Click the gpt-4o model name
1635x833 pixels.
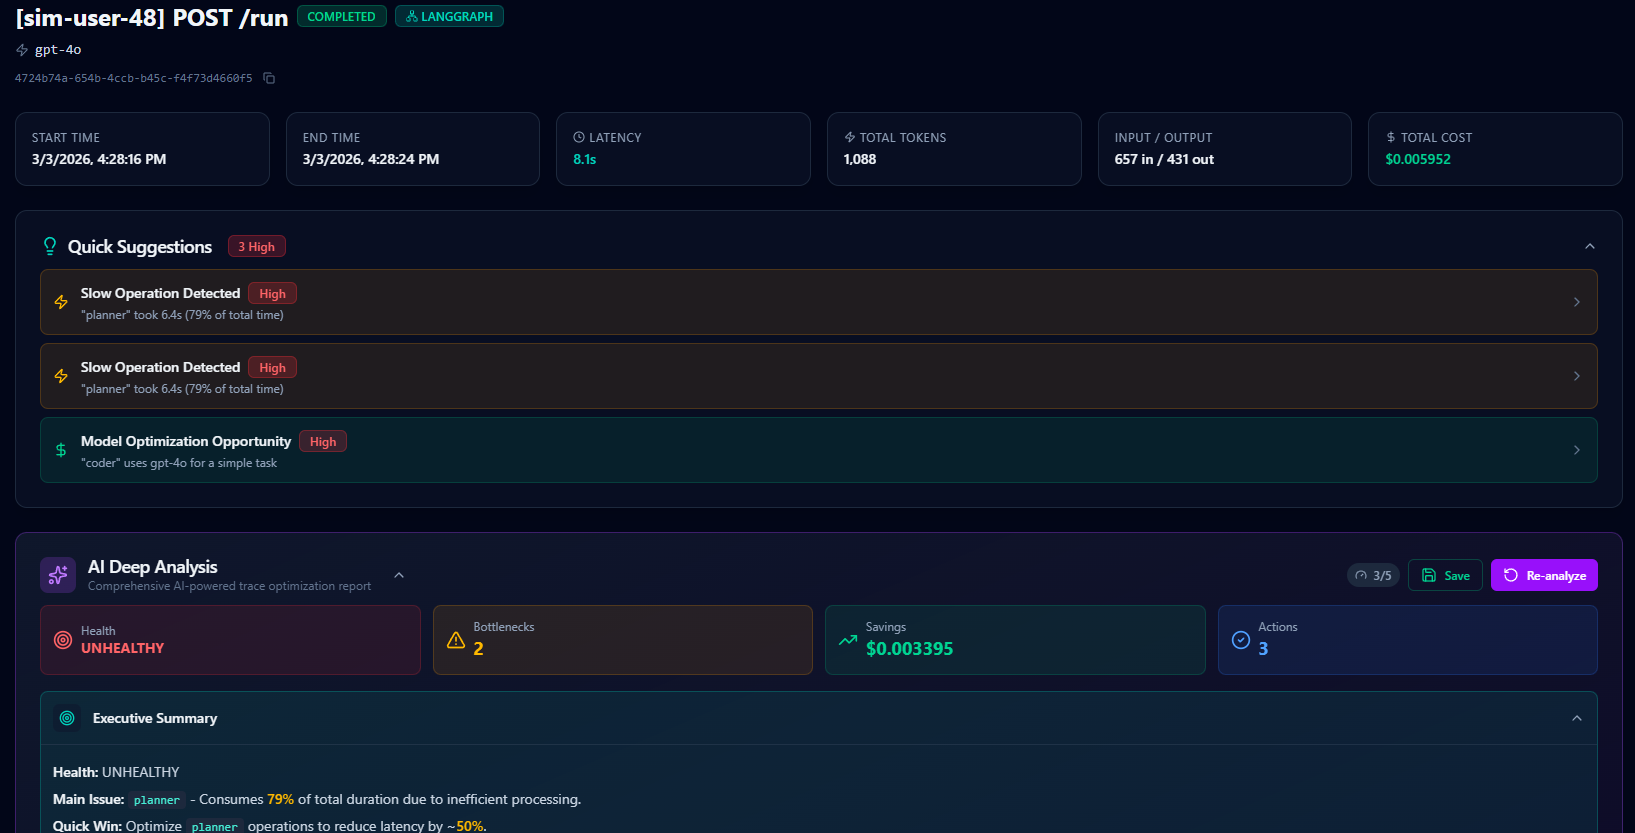tap(58, 50)
